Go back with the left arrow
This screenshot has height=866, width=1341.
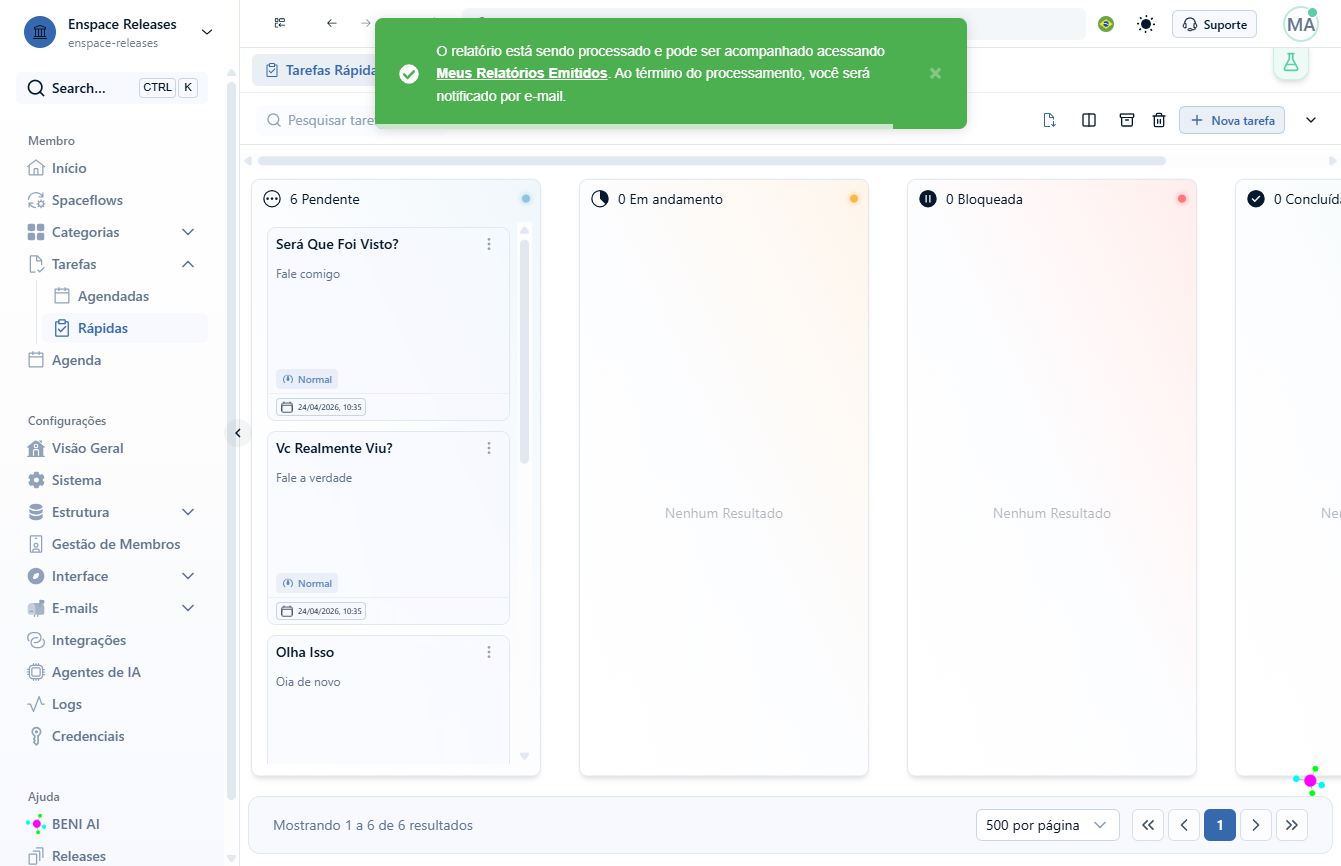point(332,23)
